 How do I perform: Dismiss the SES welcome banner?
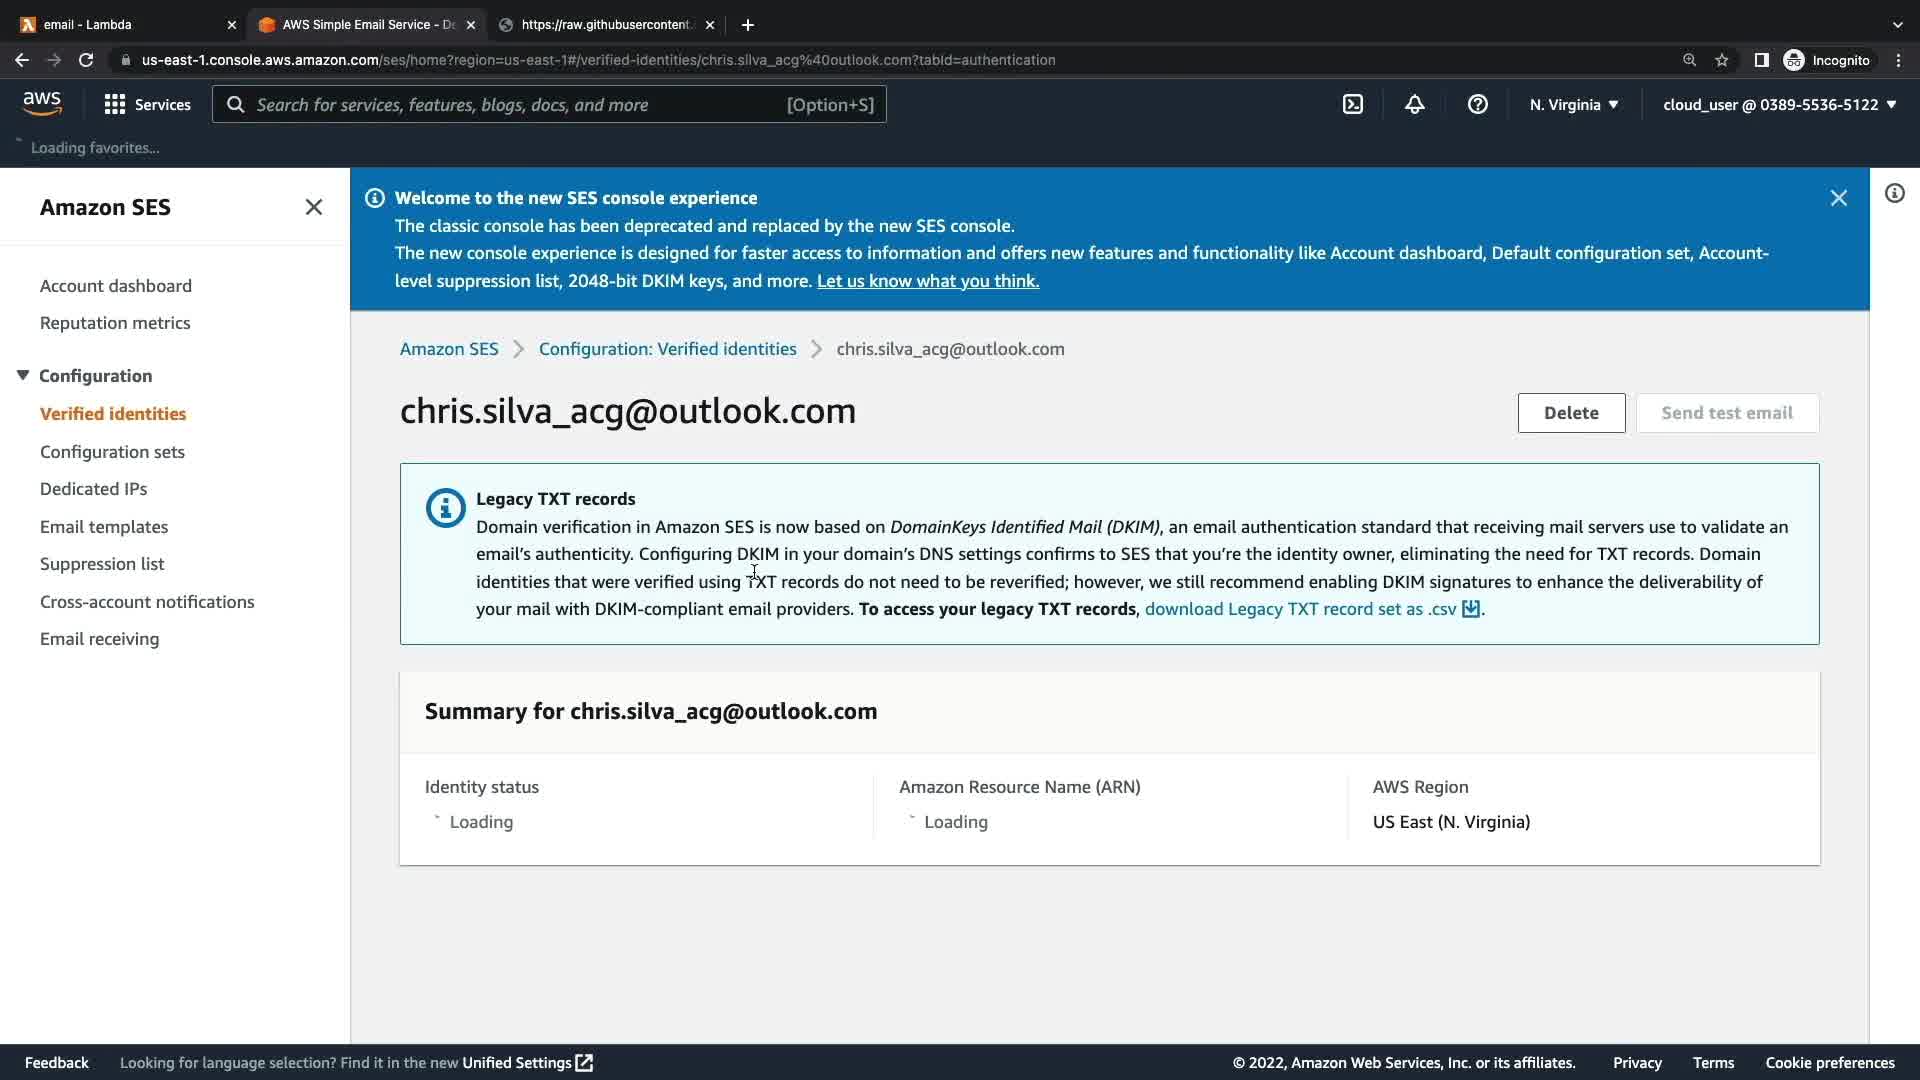[1838, 198]
